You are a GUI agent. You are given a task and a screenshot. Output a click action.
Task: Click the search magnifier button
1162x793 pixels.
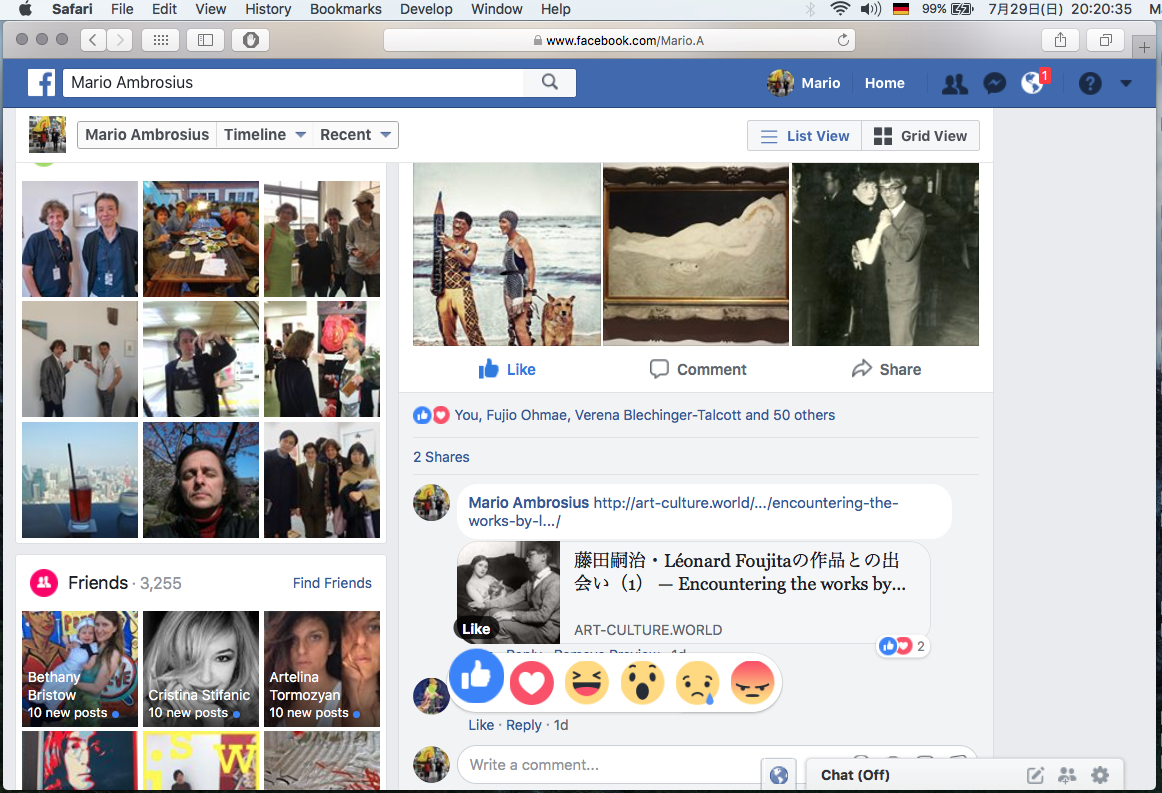point(549,82)
